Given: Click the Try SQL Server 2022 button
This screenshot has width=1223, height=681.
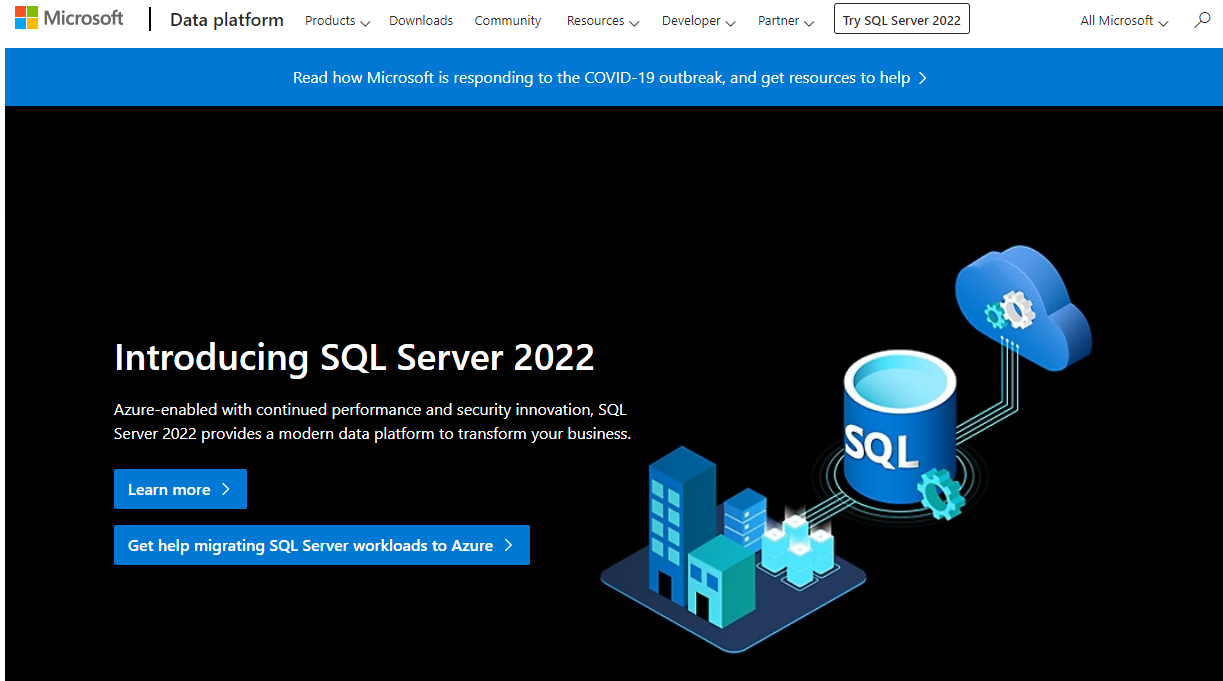Looking at the screenshot, I should pyautogui.click(x=902, y=20).
